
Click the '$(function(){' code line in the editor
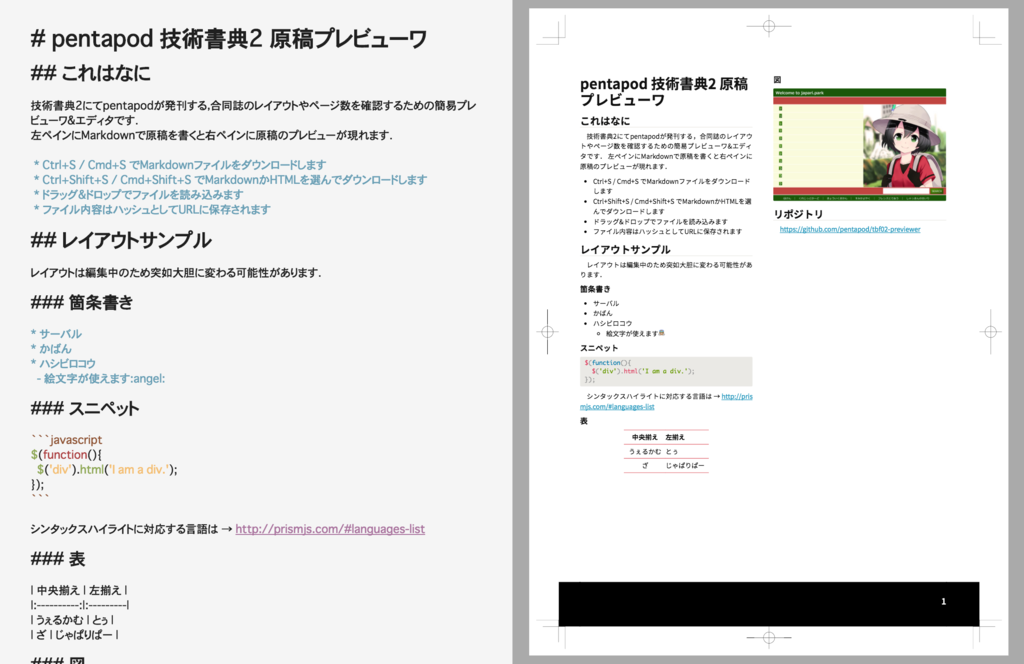(66, 454)
